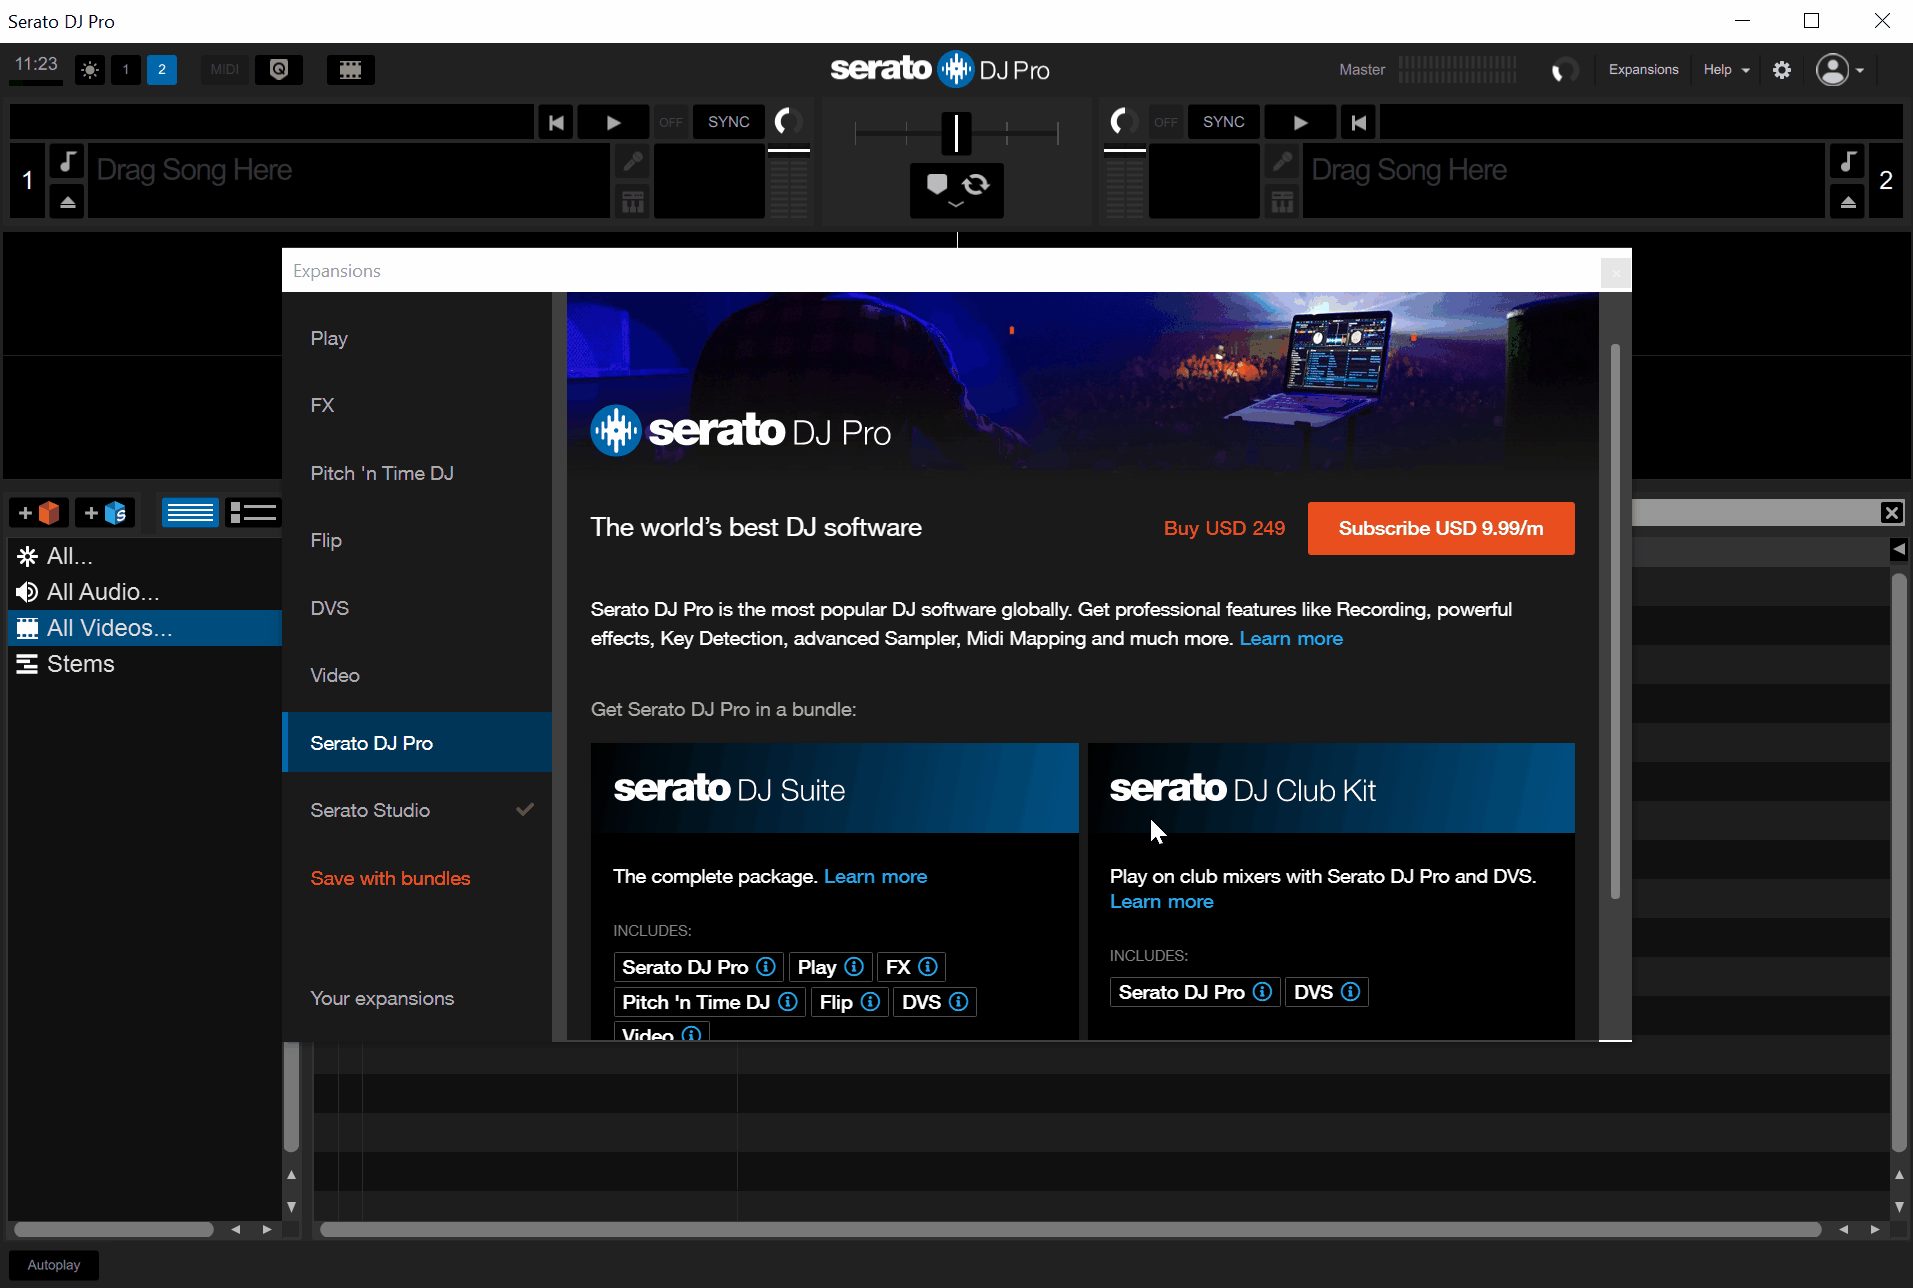
Task: Toggle SYNC OFF on deck 2
Action: click(1166, 122)
